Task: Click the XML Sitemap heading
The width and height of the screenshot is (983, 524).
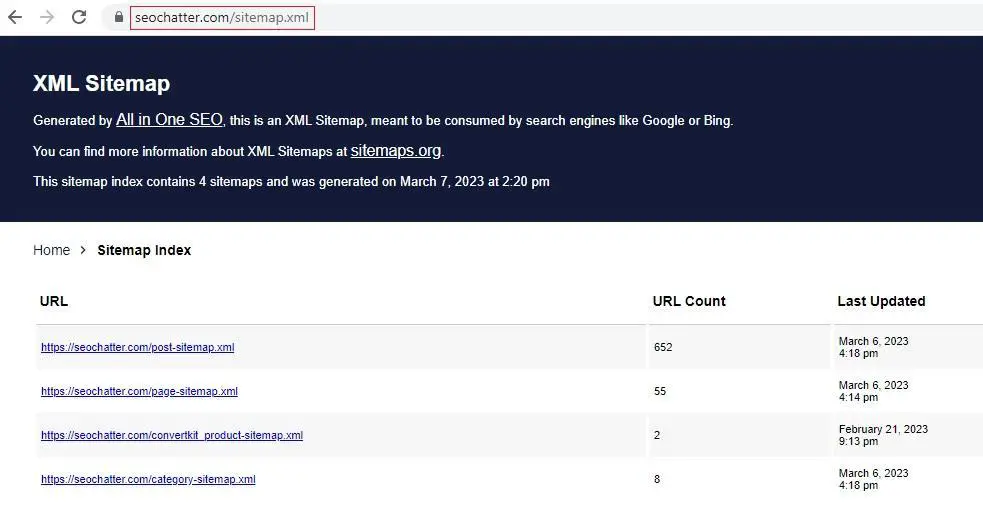Action: [102, 83]
